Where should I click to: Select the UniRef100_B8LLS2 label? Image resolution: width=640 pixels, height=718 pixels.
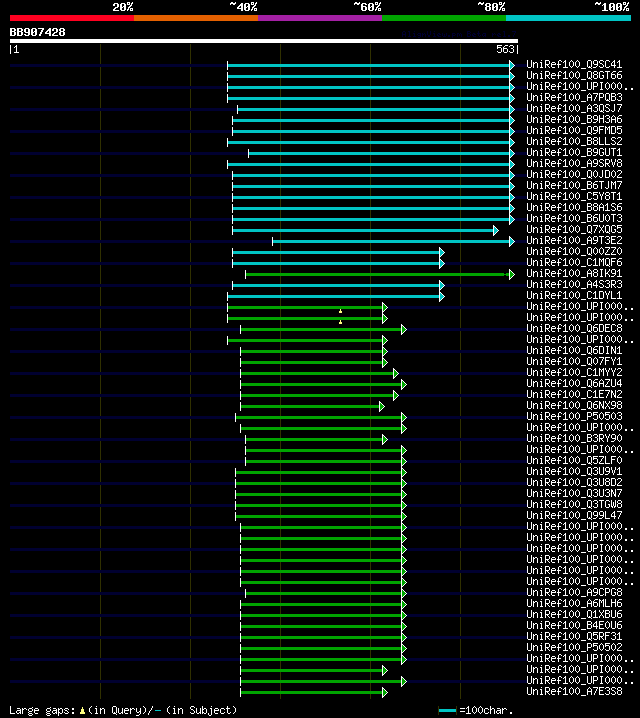(574, 141)
